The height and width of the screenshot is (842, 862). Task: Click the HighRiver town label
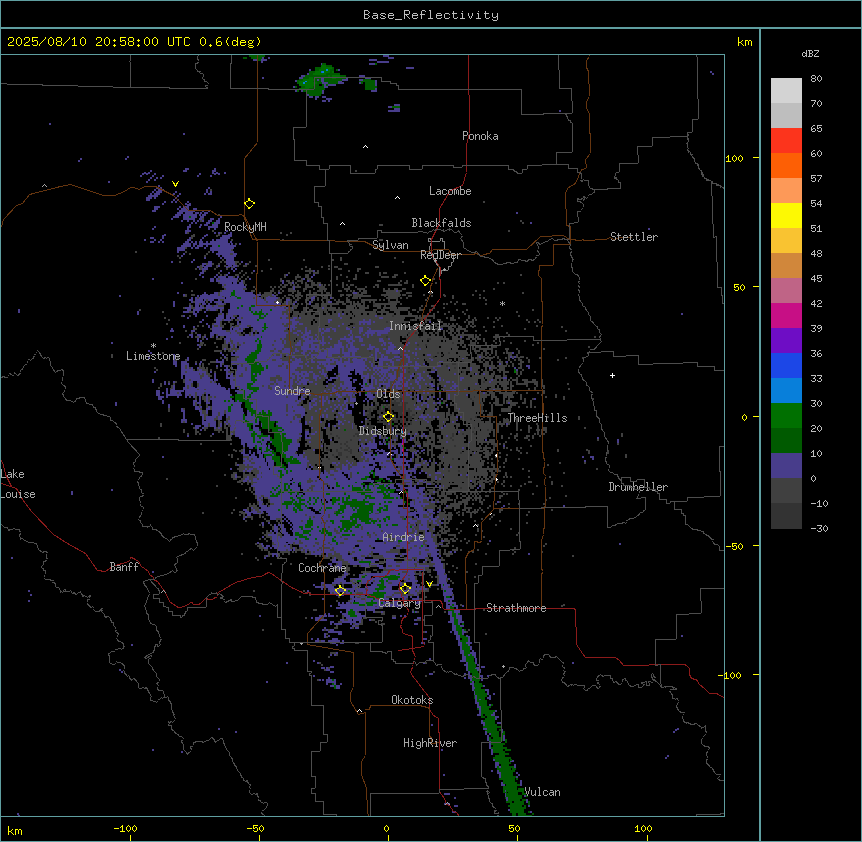pos(430,743)
